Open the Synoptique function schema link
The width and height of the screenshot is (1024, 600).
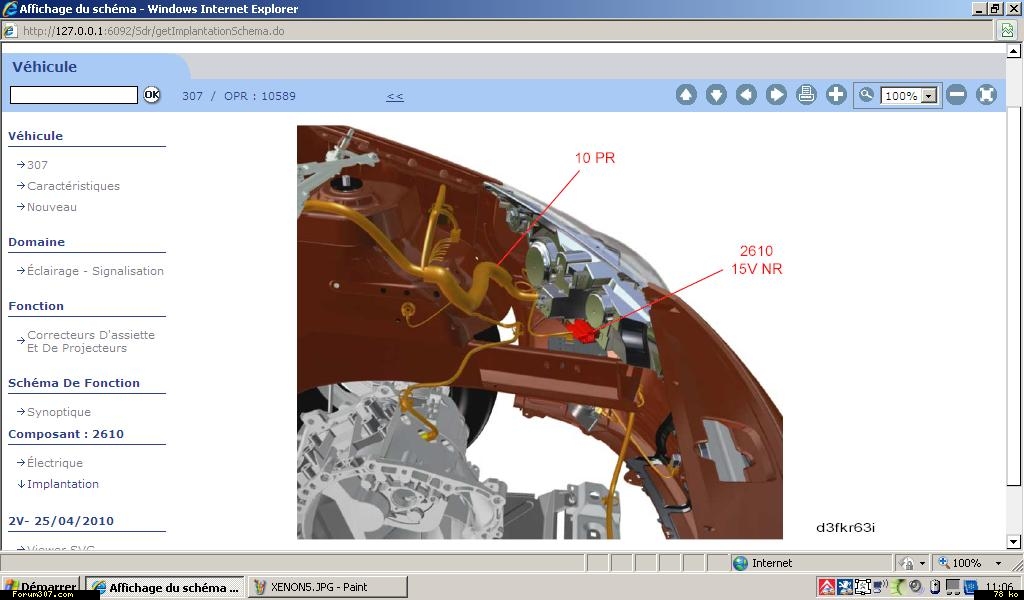click(59, 412)
